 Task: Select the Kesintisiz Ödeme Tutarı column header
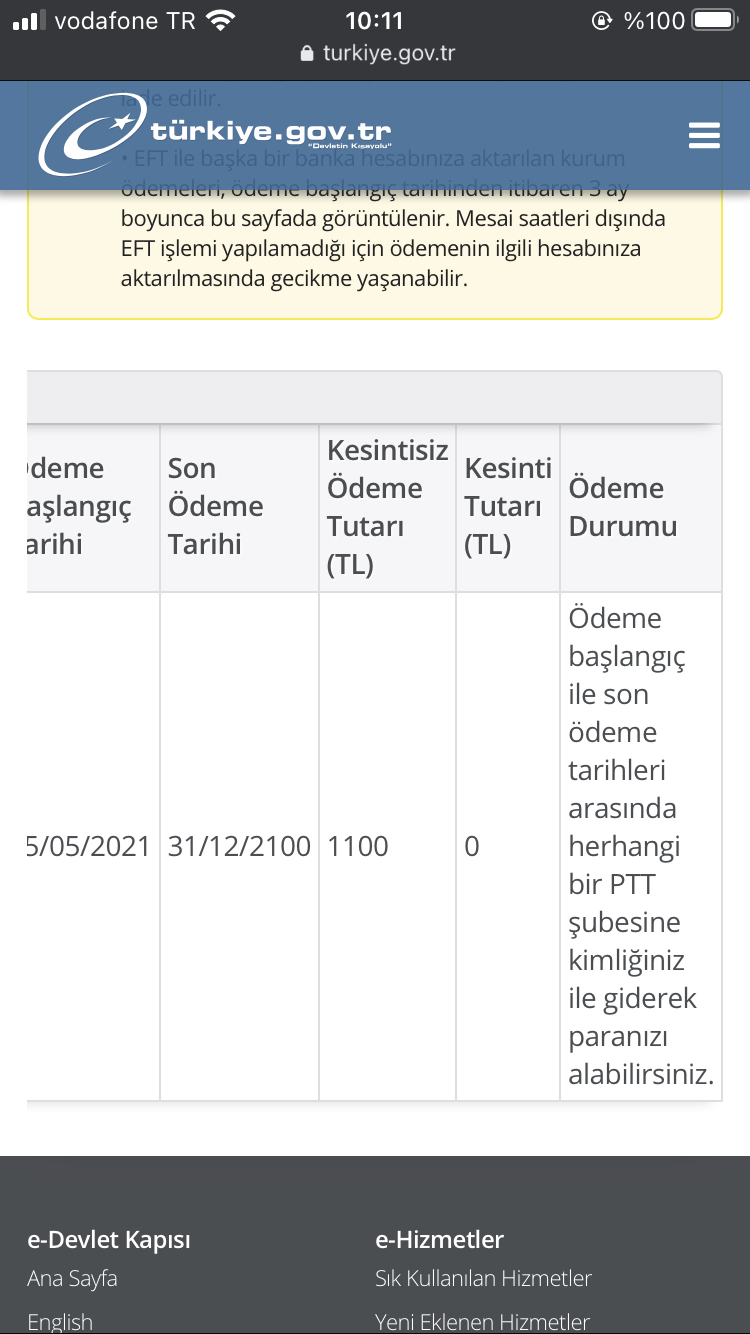point(387,507)
